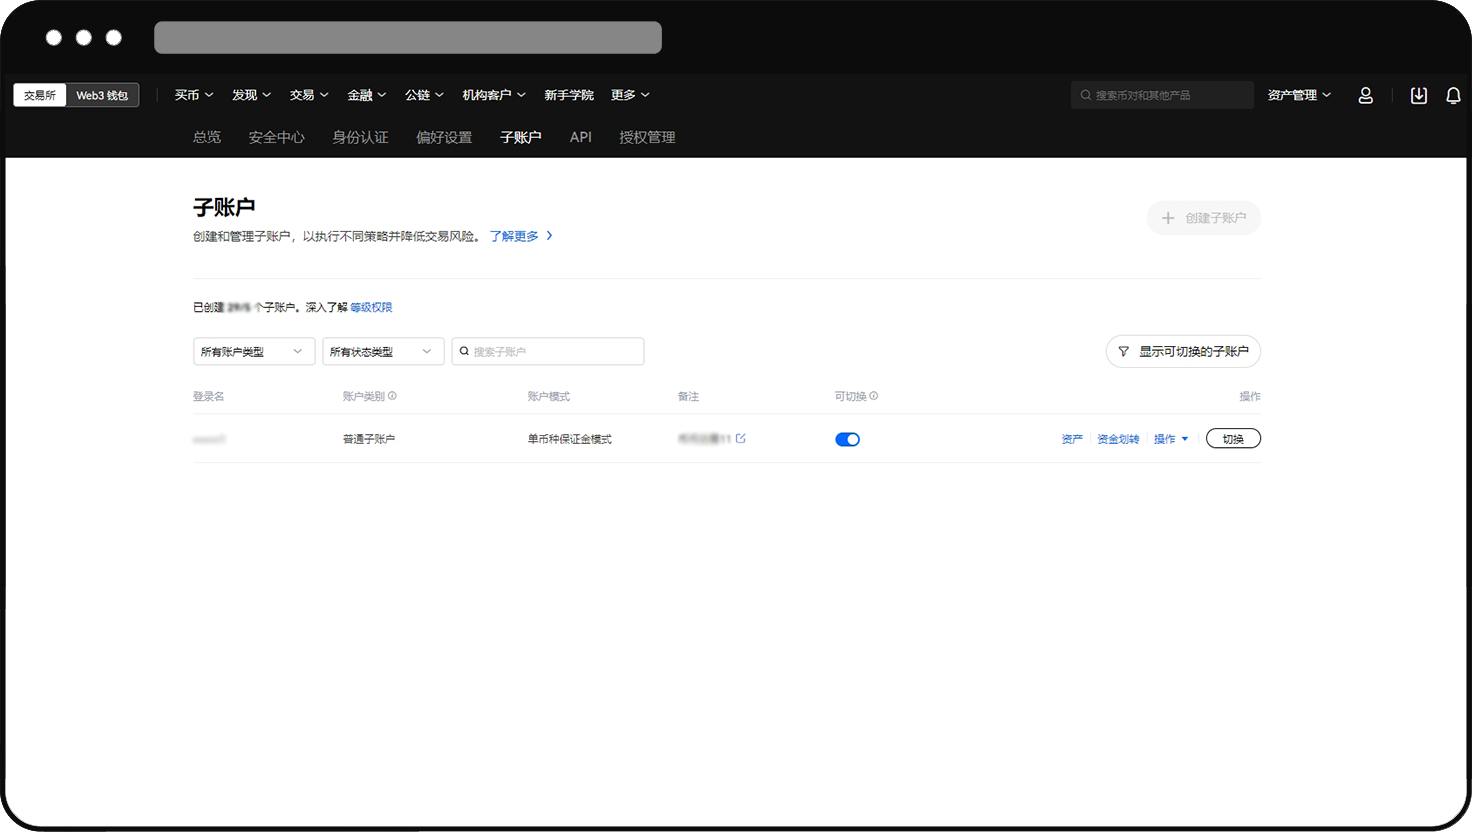This screenshot has height=832, width=1472.
Task: Go to the 安全中心 tab
Action: click(x=276, y=137)
